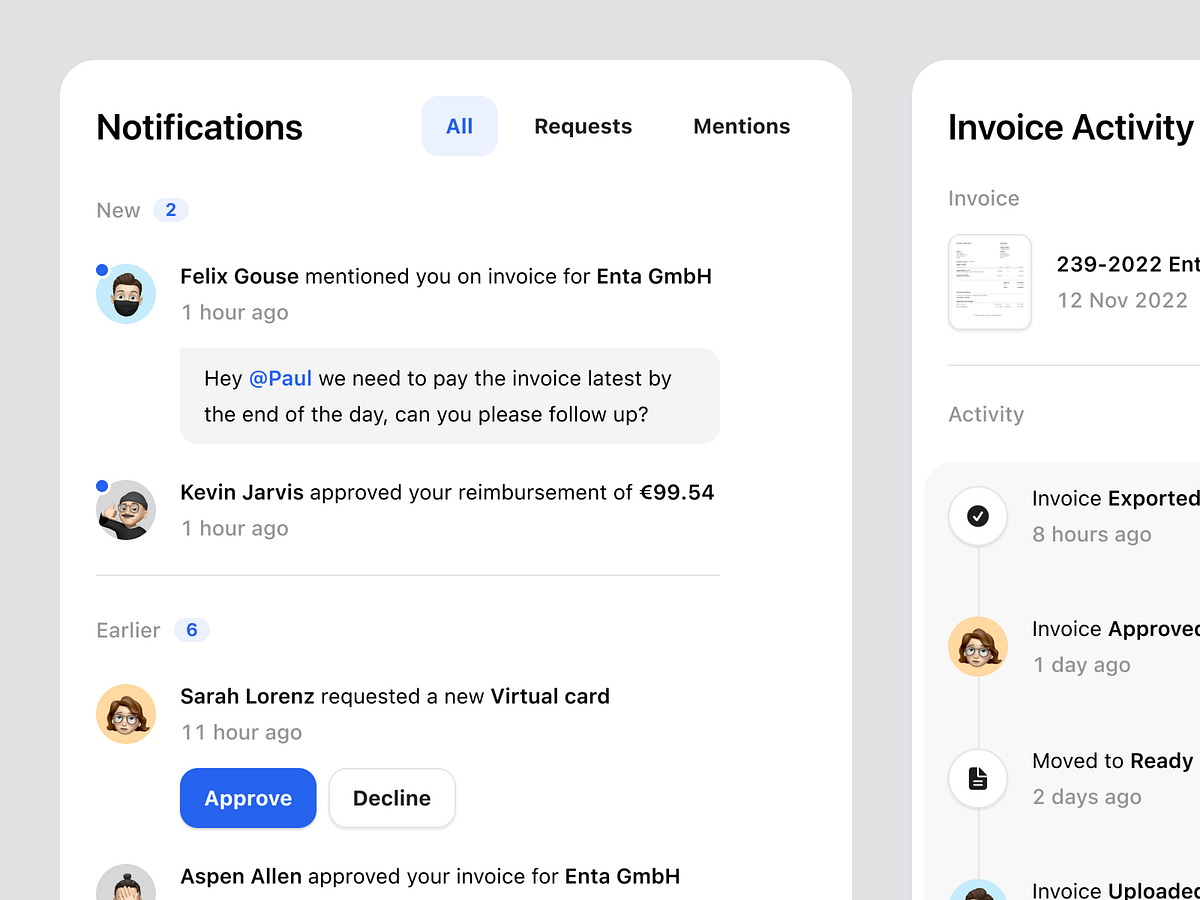Mark Felix Gouse's notification as read via blue dot

tap(101, 269)
